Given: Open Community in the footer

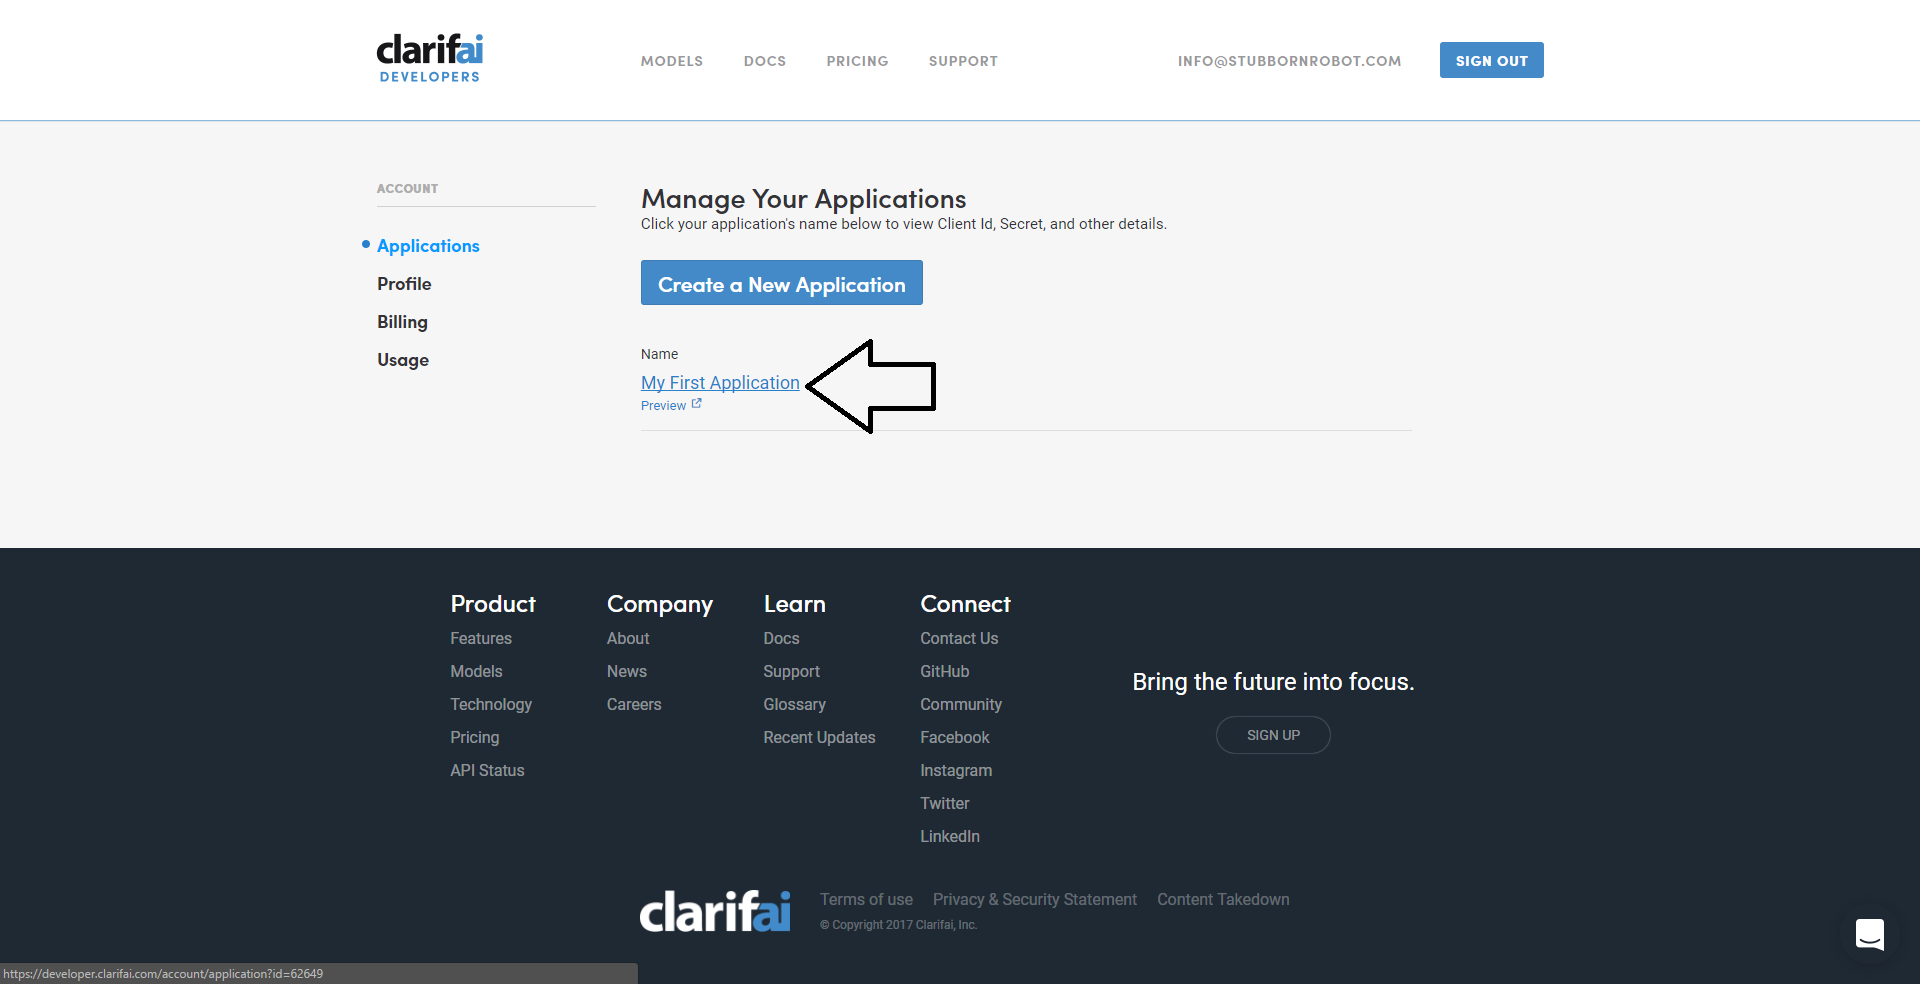Looking at the screenshot, I should (961, 704).
